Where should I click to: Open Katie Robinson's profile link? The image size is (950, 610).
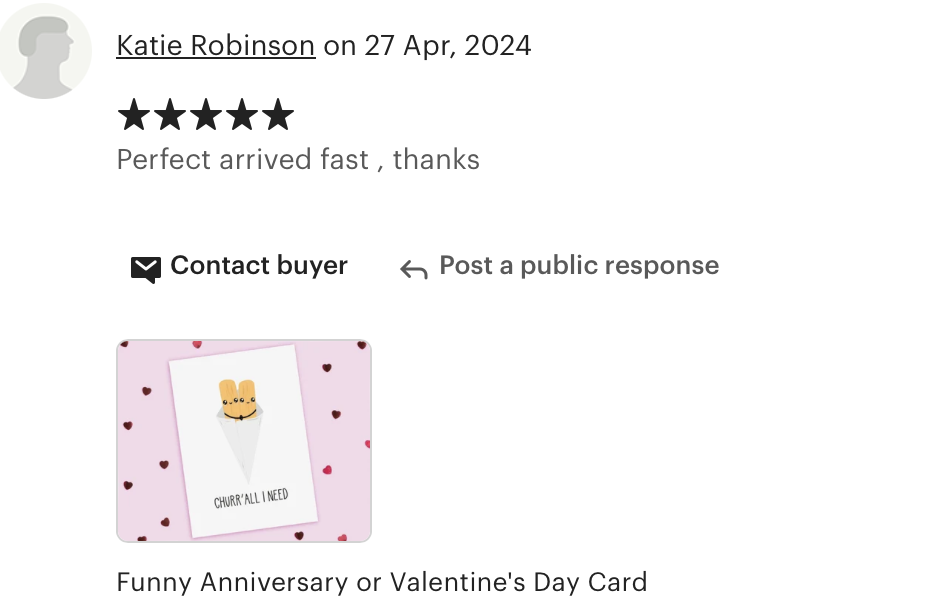click(216, 45)
